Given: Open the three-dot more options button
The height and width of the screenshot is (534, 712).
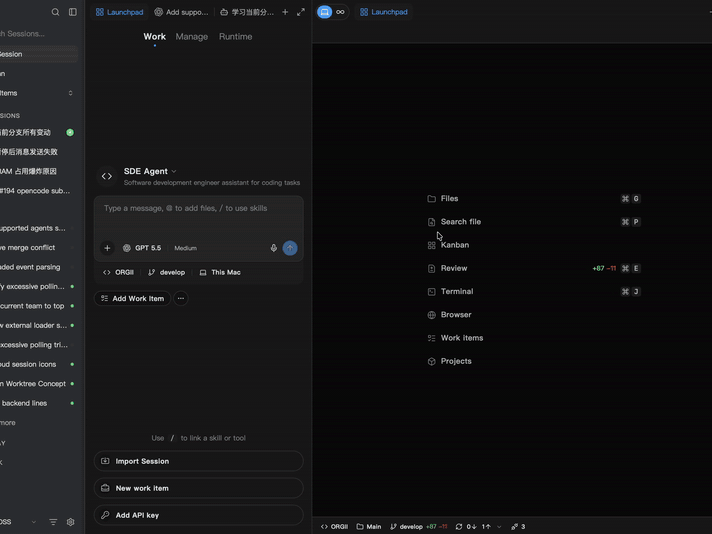Looking at the screenshot, I should click(x=181, y=298).
